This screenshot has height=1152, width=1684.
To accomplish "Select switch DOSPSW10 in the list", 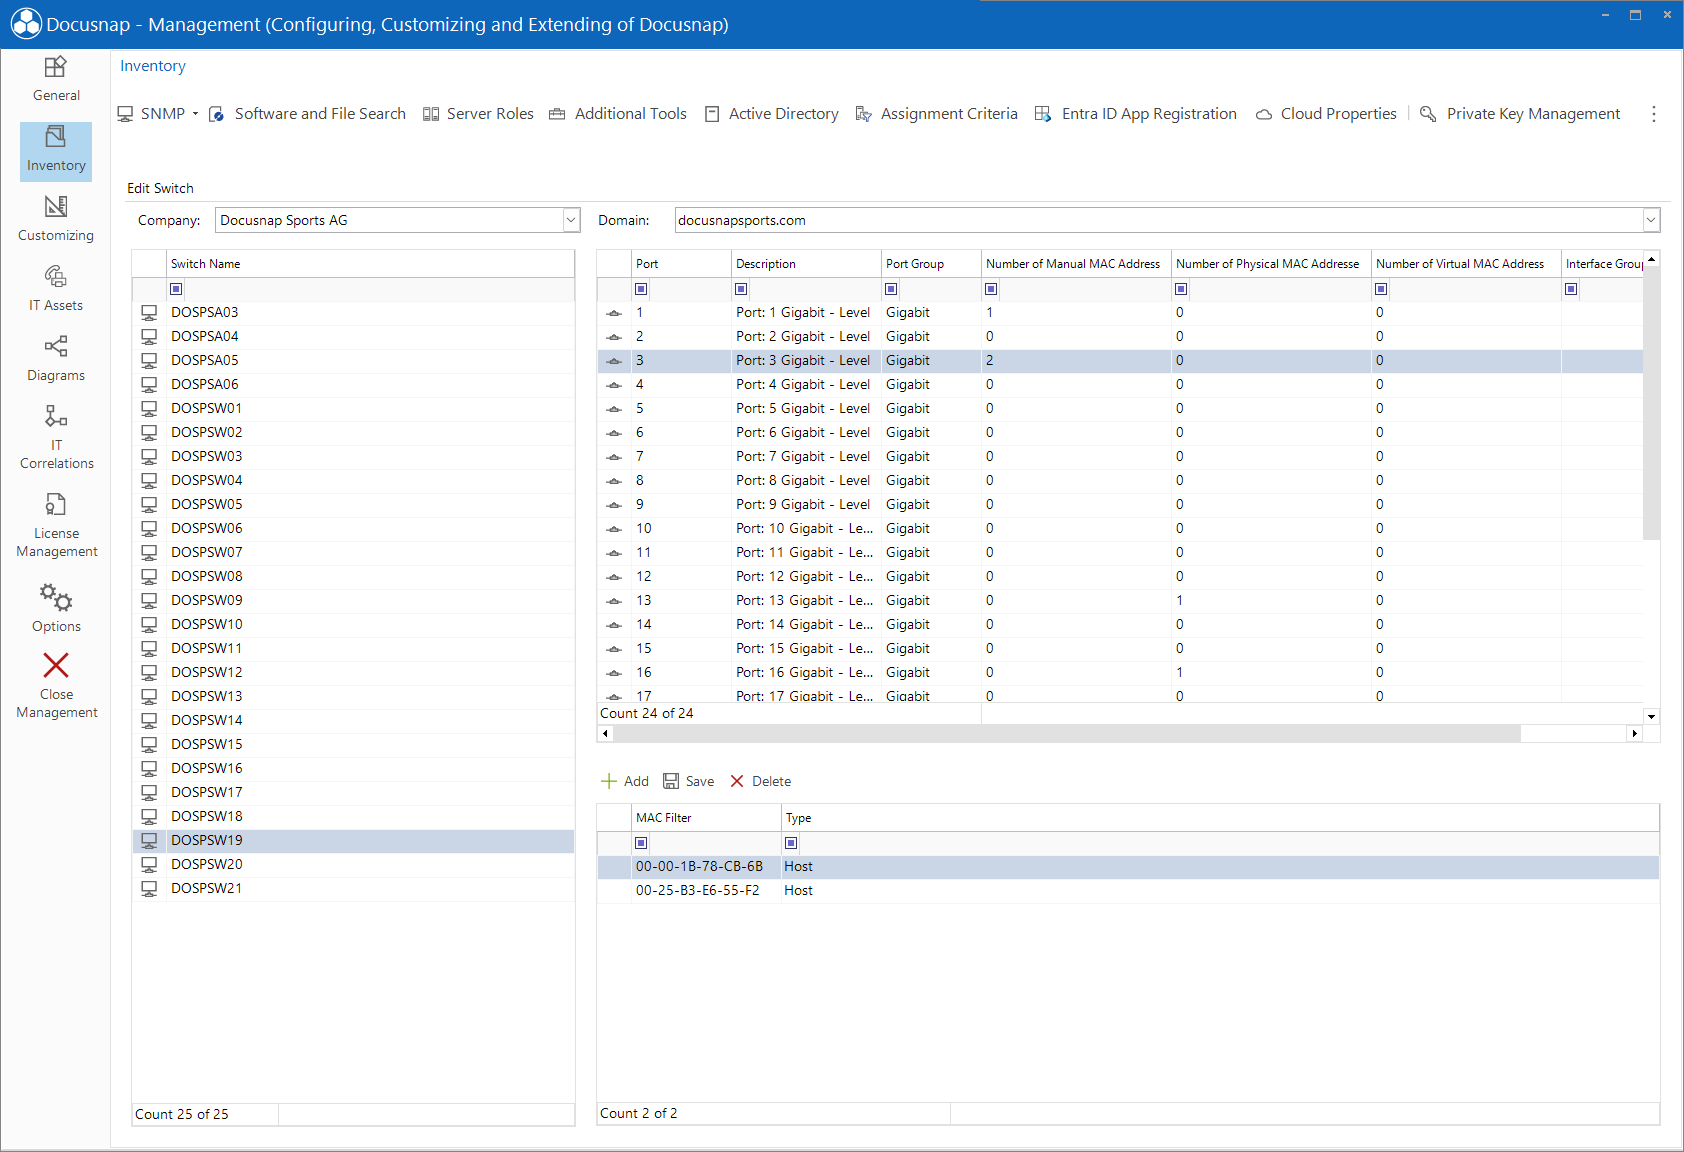I will (353, 624).
